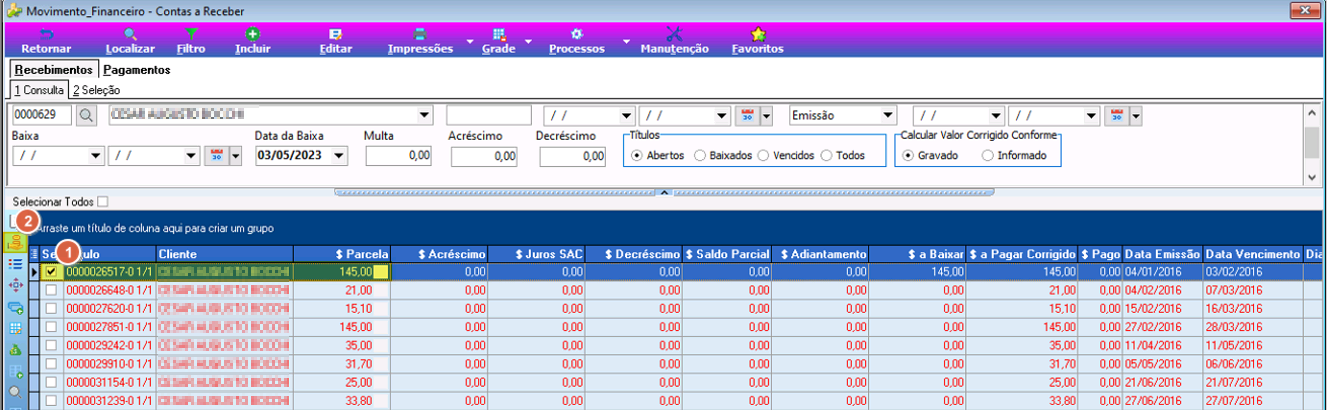Click the calendar icon nearest the scrollbar
1327x410 pixels.
tap(1119, 115)
